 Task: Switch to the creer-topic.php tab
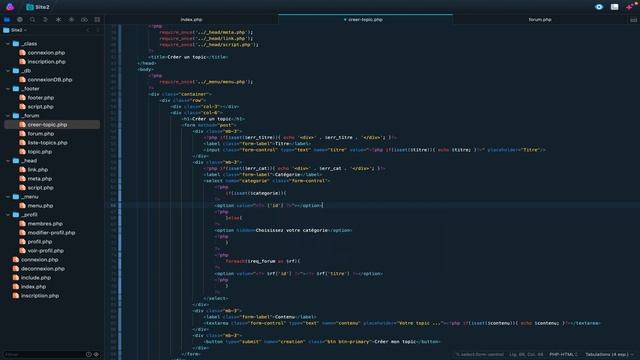(x=365, y=20)
